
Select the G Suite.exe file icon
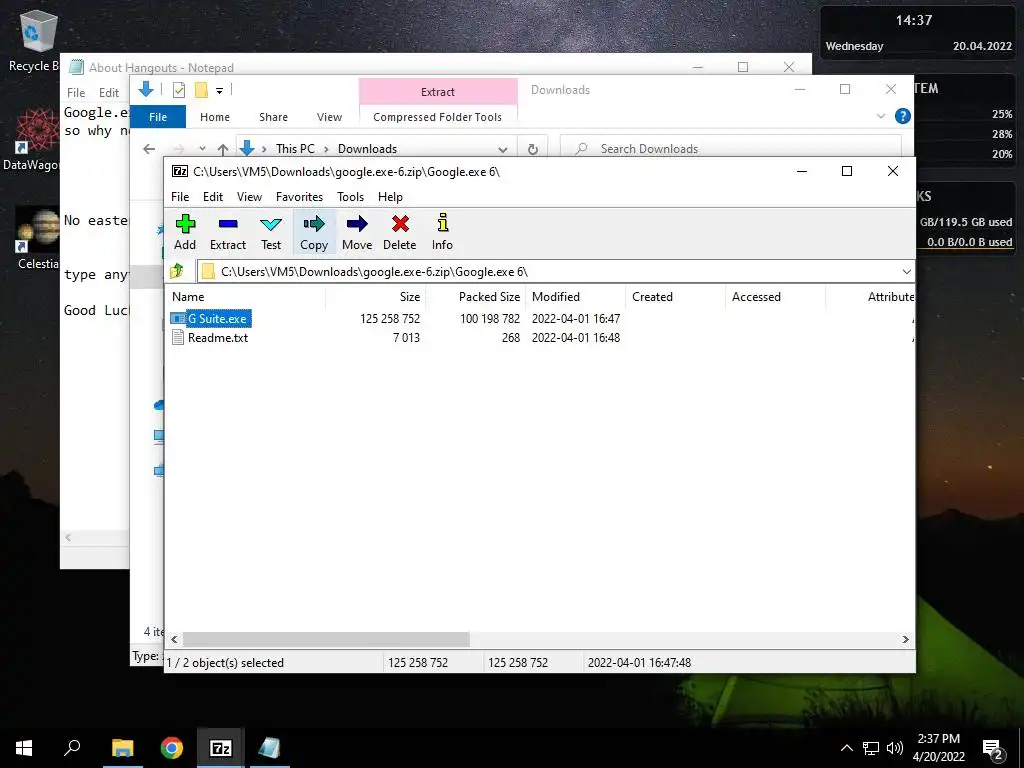(178, 319)
